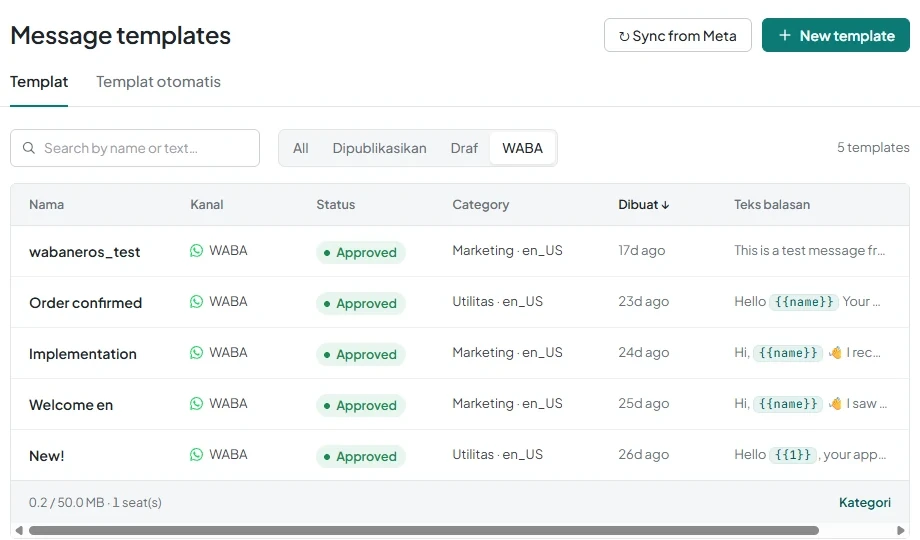This screenshot has height=540, width=920.
Task: Click {{name}} variable in Order confirmed row
Action: [804, 302]
